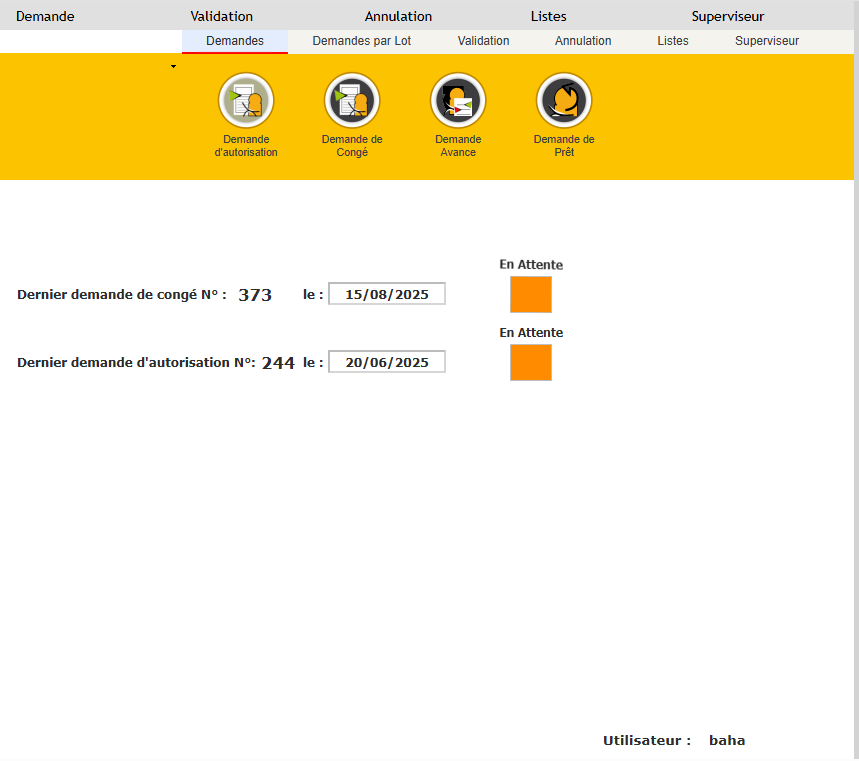859x761 pixels.
Task: Open the Demande menu in top bar
Action: click(x=45, y=16)
